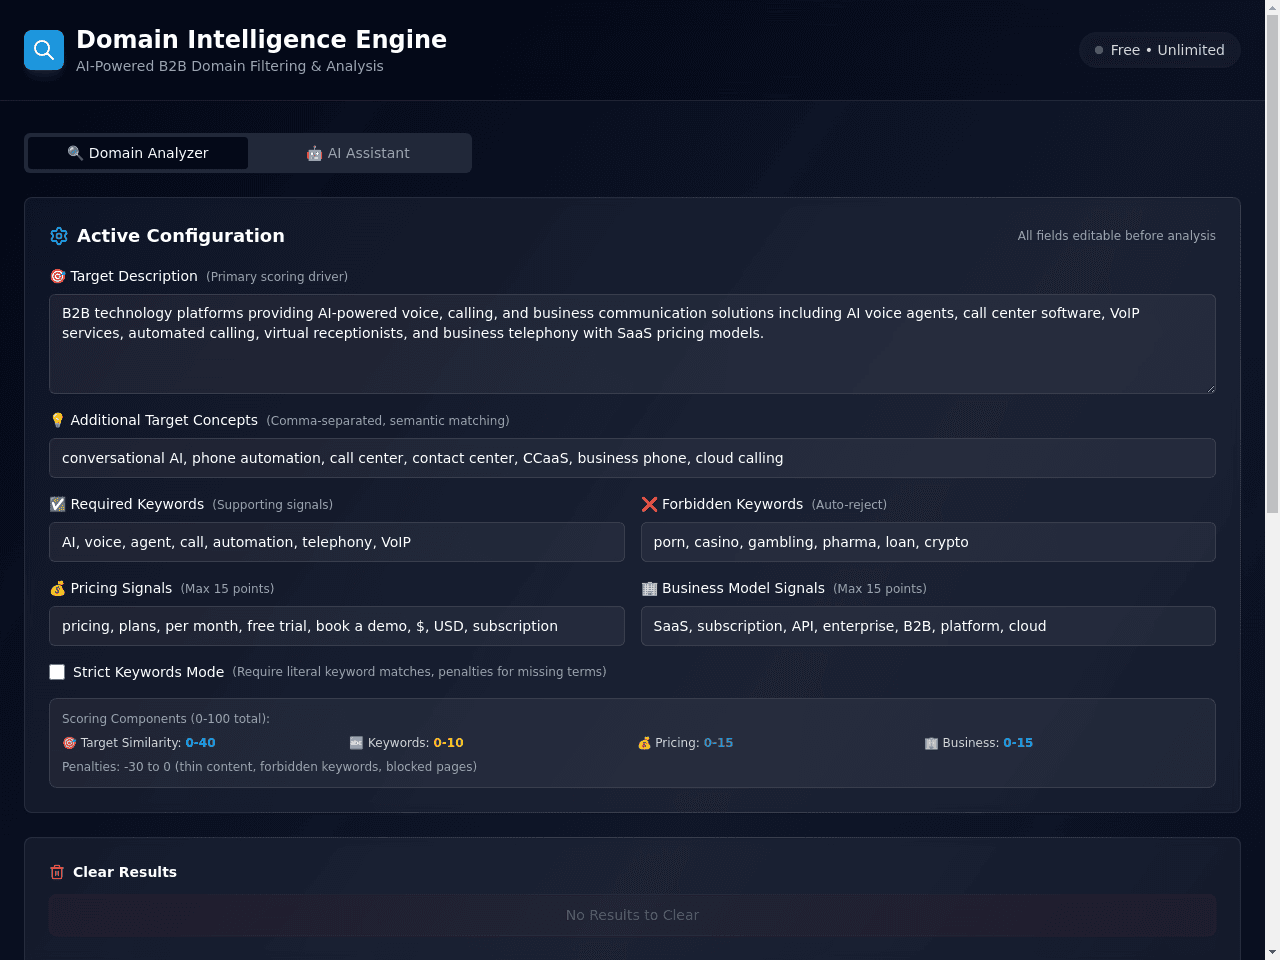This screenshot has width=1280, height=960.
Task: Click the money bag icon by Pricing Signals
Action: click(x=57, y=588)
